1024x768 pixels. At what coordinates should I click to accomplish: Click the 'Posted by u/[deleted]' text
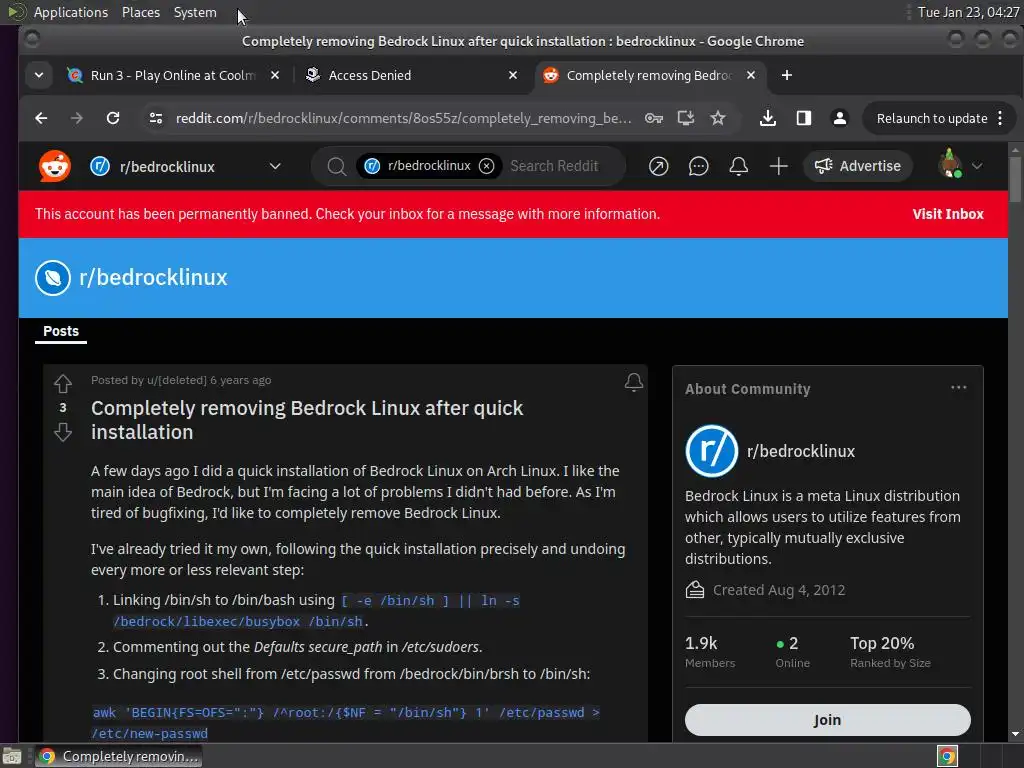click(x=148, y=380)
